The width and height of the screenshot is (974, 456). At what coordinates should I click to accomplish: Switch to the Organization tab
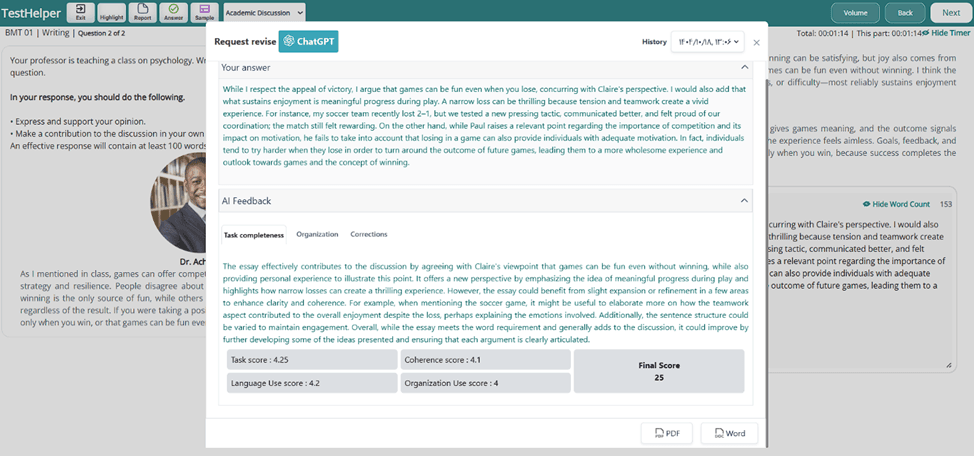tap(317, 234)
